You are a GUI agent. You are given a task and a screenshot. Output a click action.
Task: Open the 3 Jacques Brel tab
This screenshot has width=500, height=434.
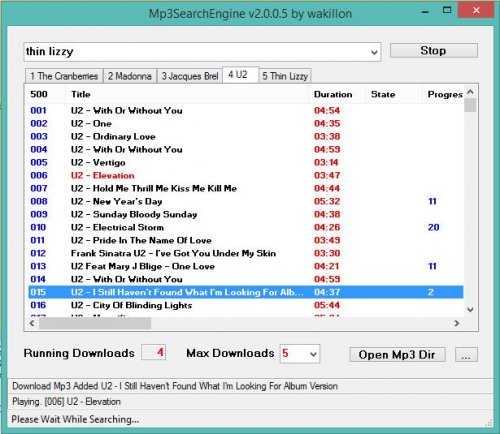(190, 76)
